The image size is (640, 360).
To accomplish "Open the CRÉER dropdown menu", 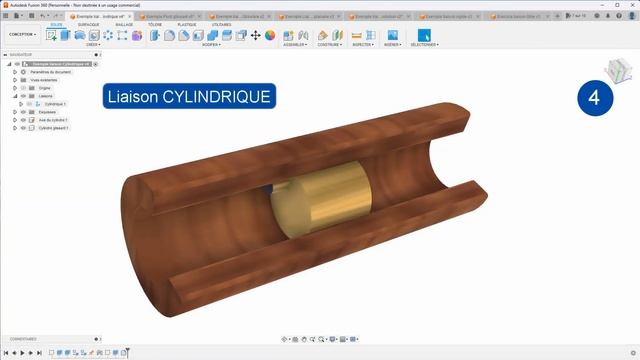I will click(x=93, y=44).
